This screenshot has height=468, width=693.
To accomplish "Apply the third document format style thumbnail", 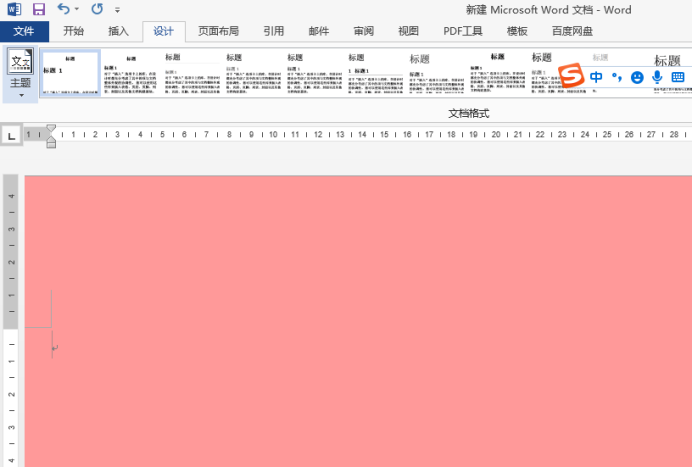I will pyautogui.click(x=192, y=73).
